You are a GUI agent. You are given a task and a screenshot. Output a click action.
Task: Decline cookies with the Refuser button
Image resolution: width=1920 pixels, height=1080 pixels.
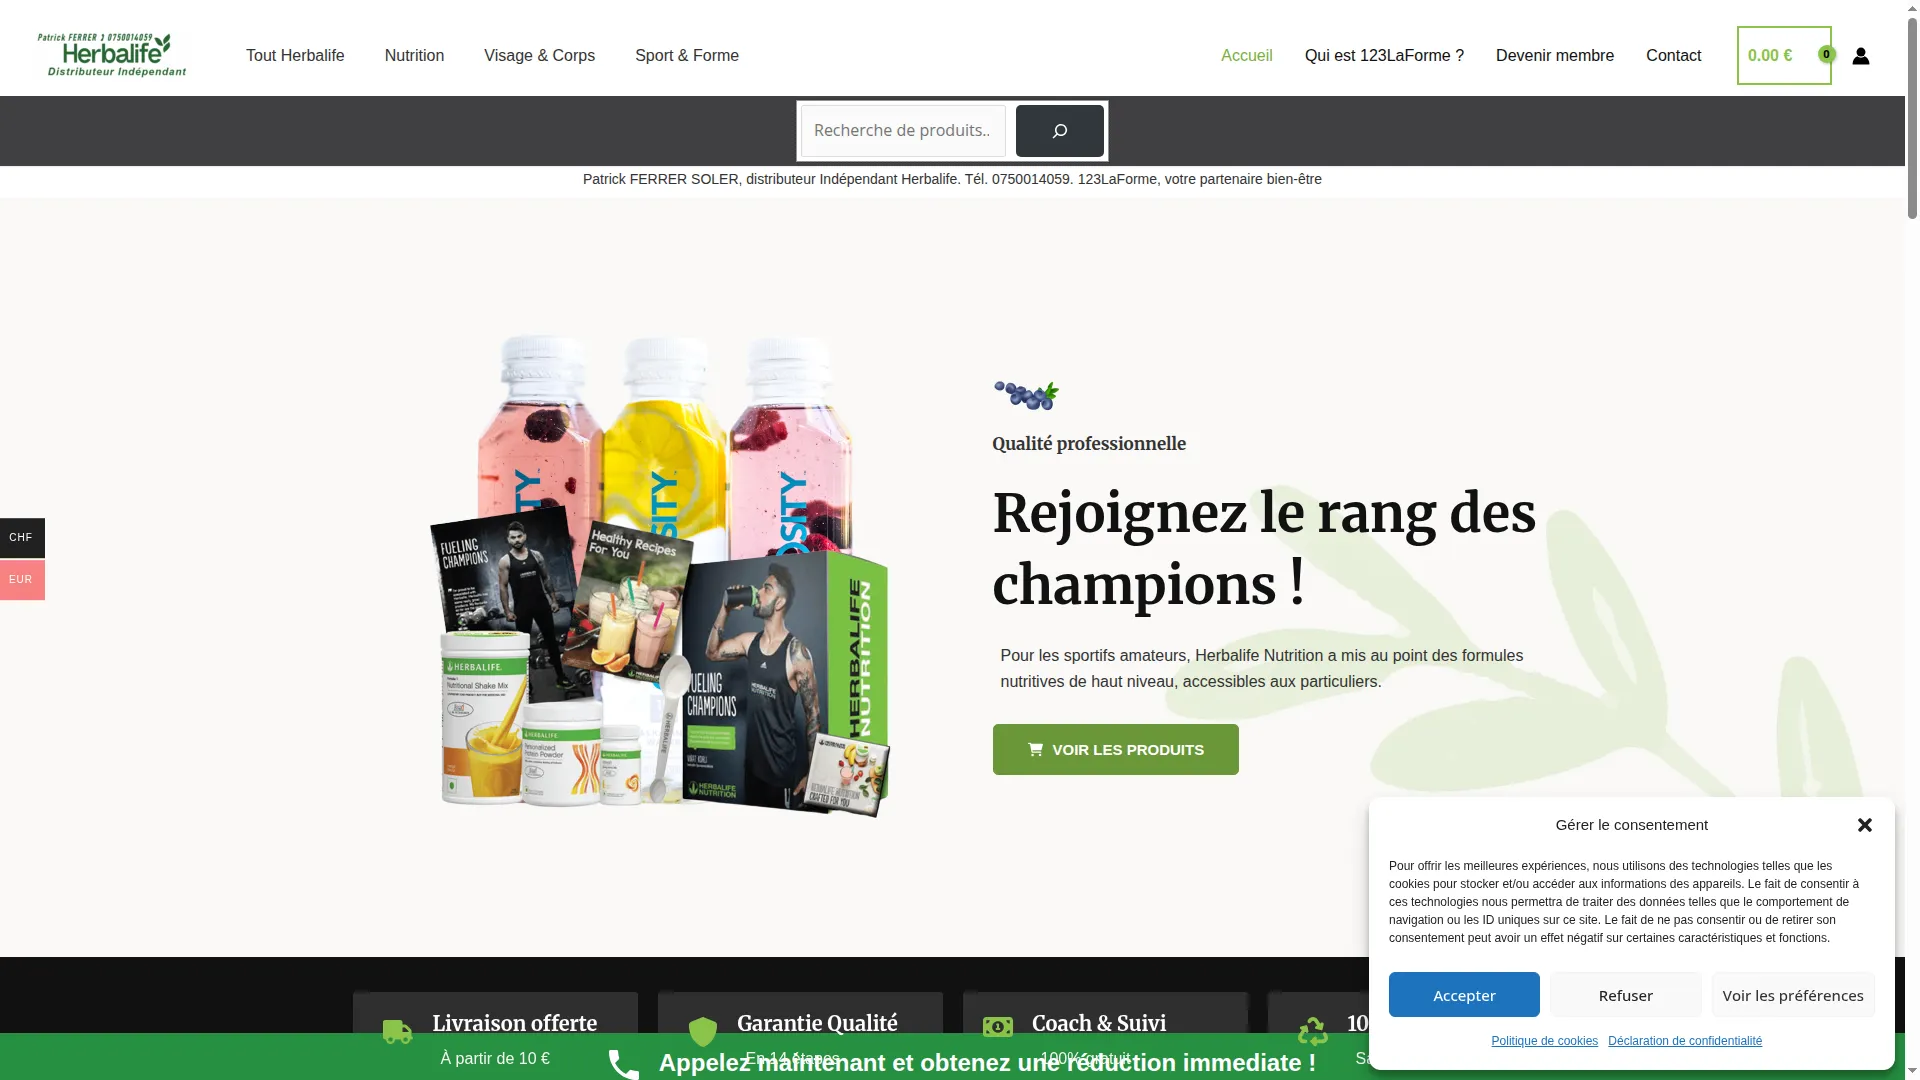[x=1625, y=995]
